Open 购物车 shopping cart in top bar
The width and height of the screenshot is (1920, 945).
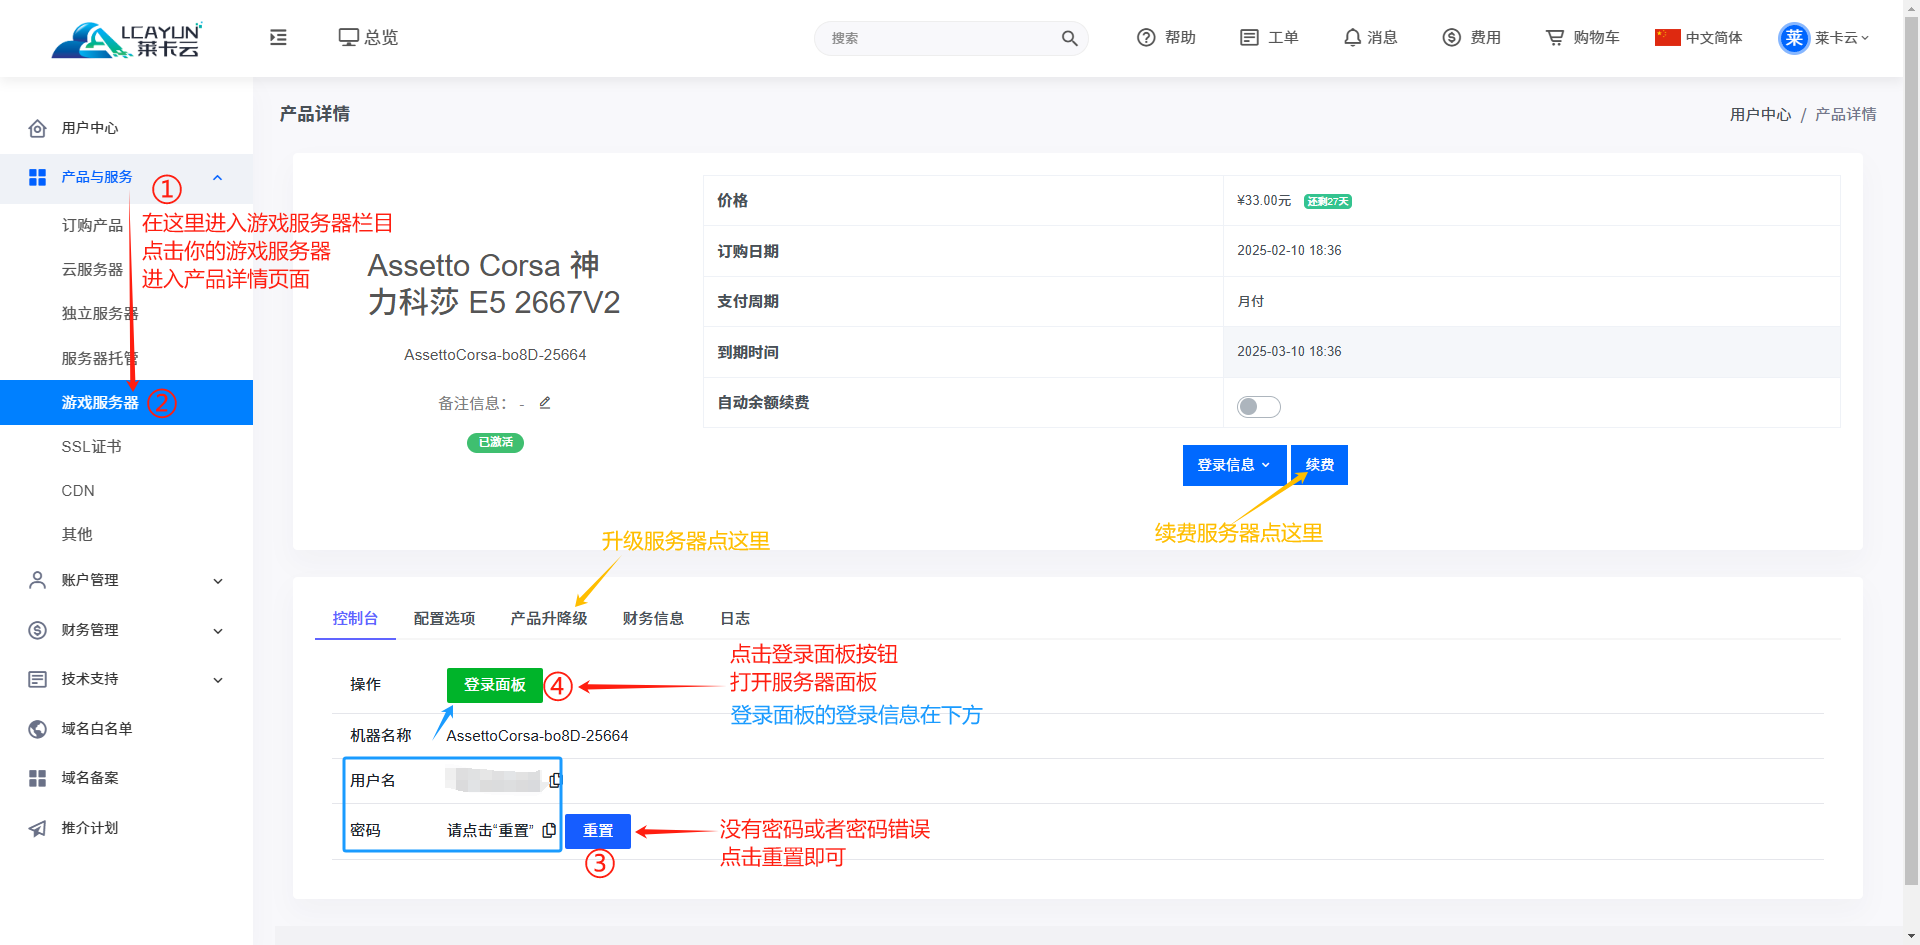1582,37
